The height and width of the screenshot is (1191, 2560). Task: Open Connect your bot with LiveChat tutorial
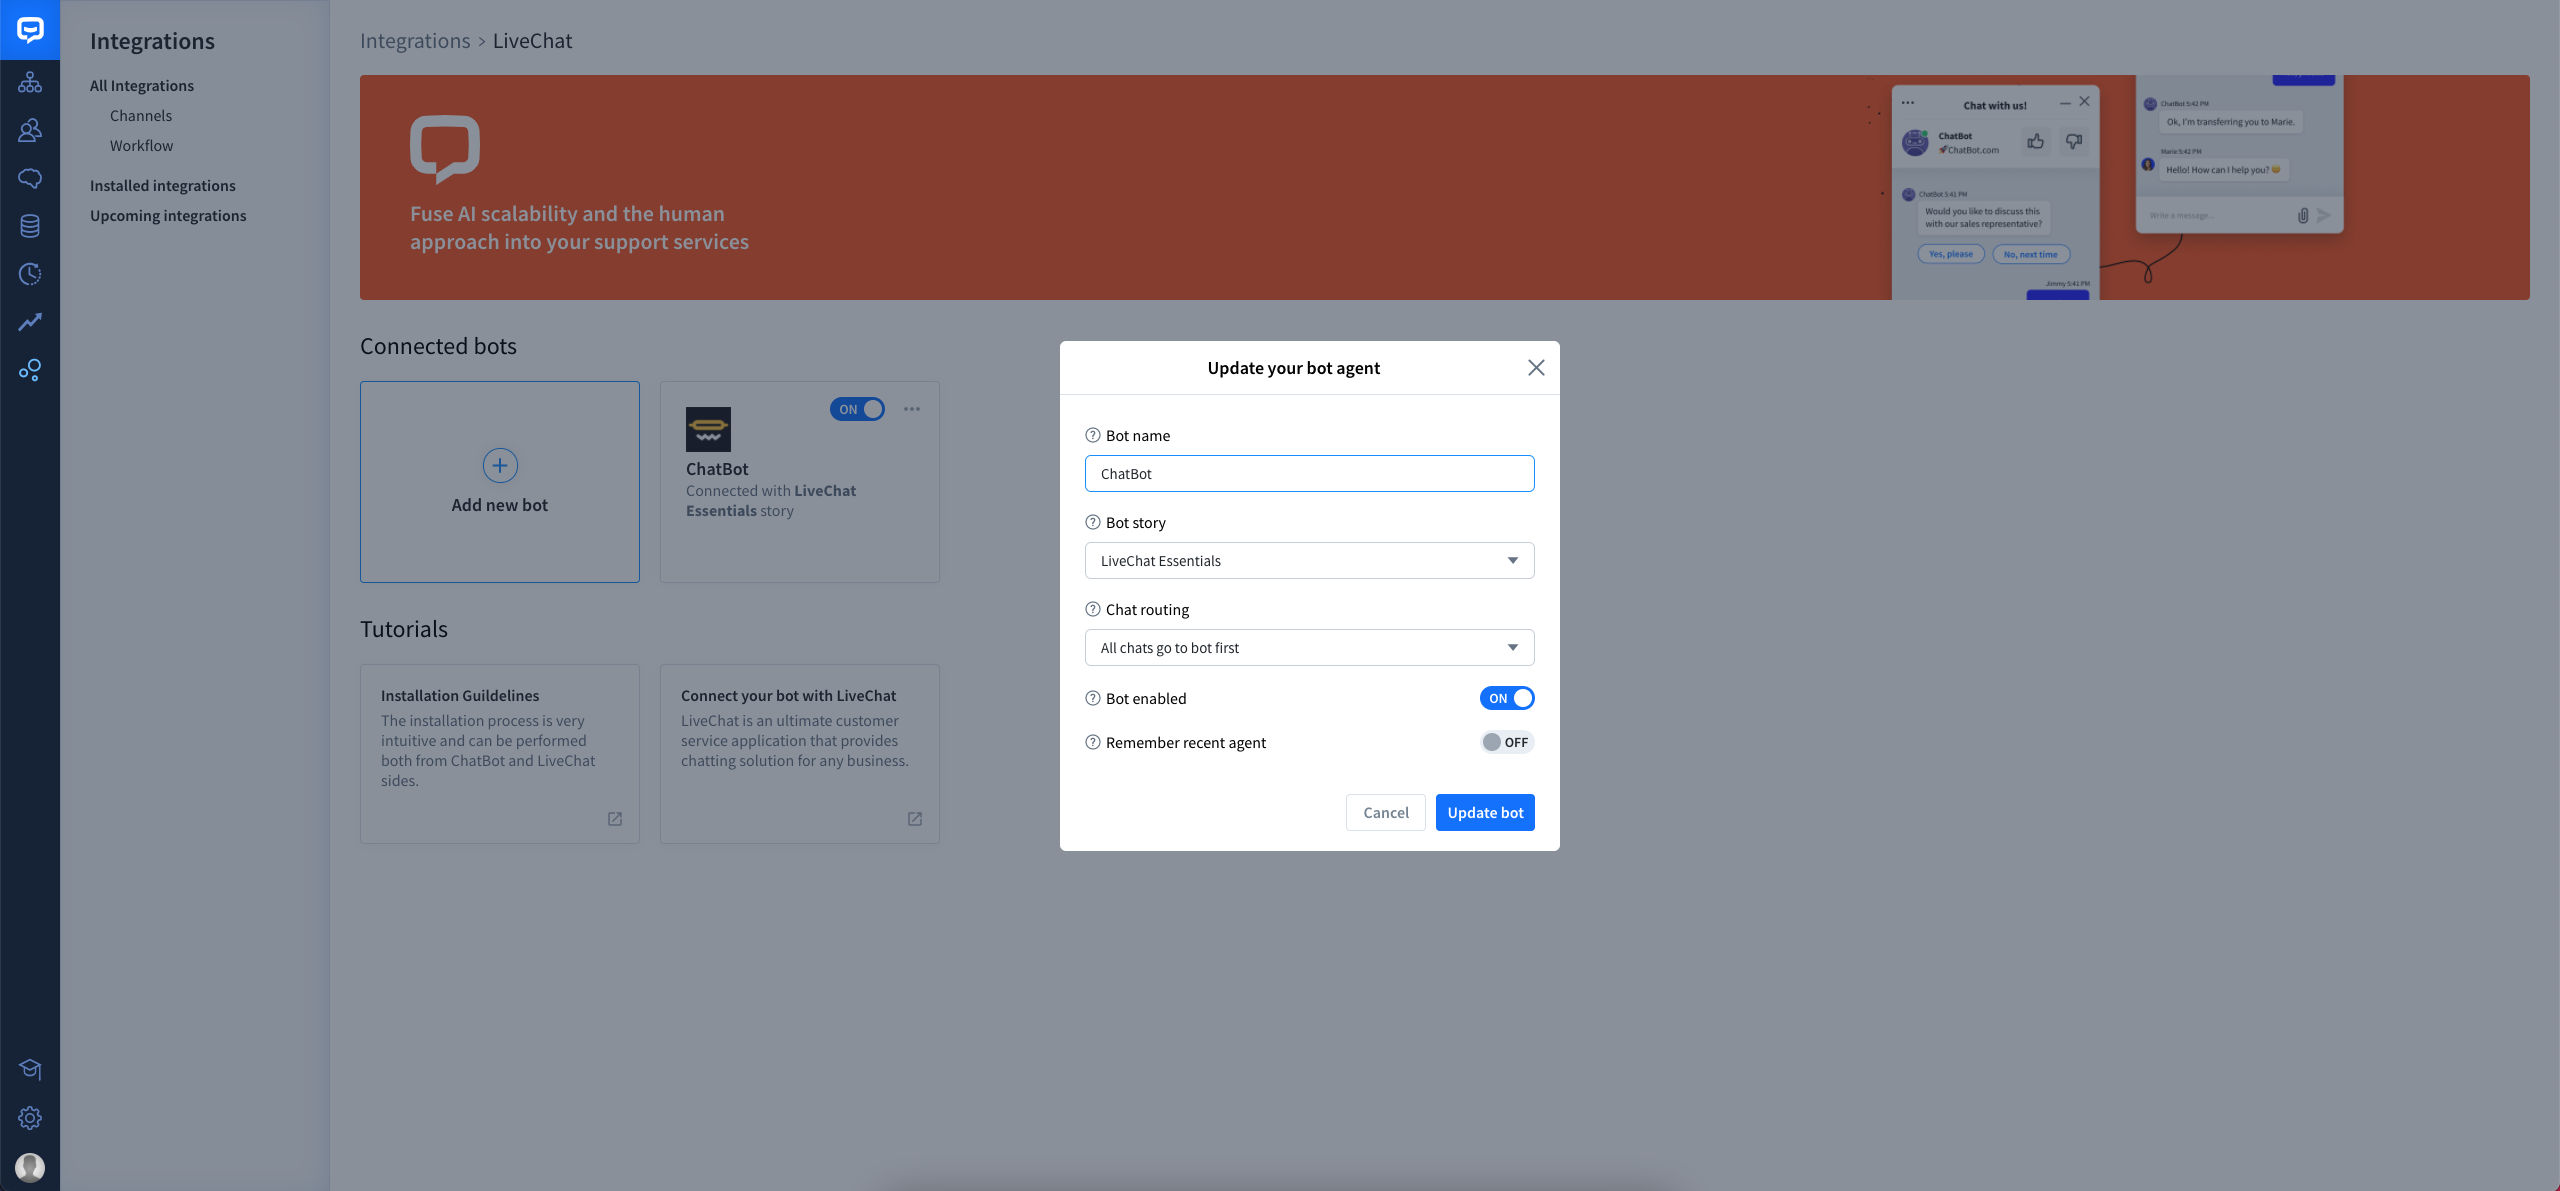click(x=800, y=754)
